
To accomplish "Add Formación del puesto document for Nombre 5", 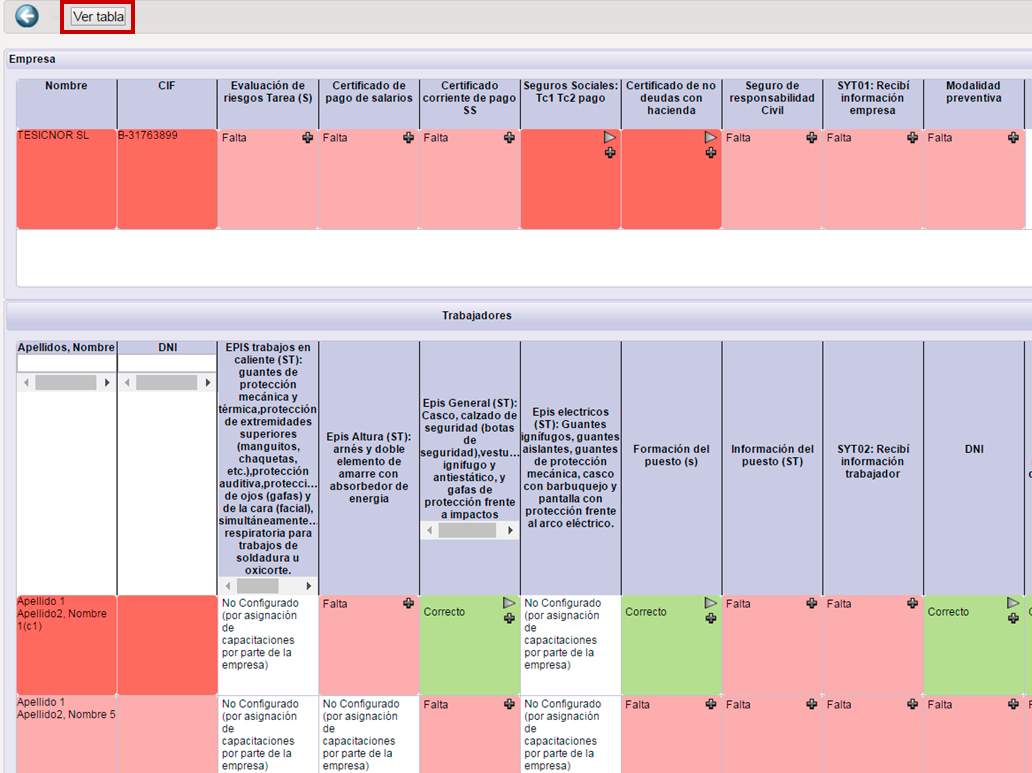I will [710, 704].
